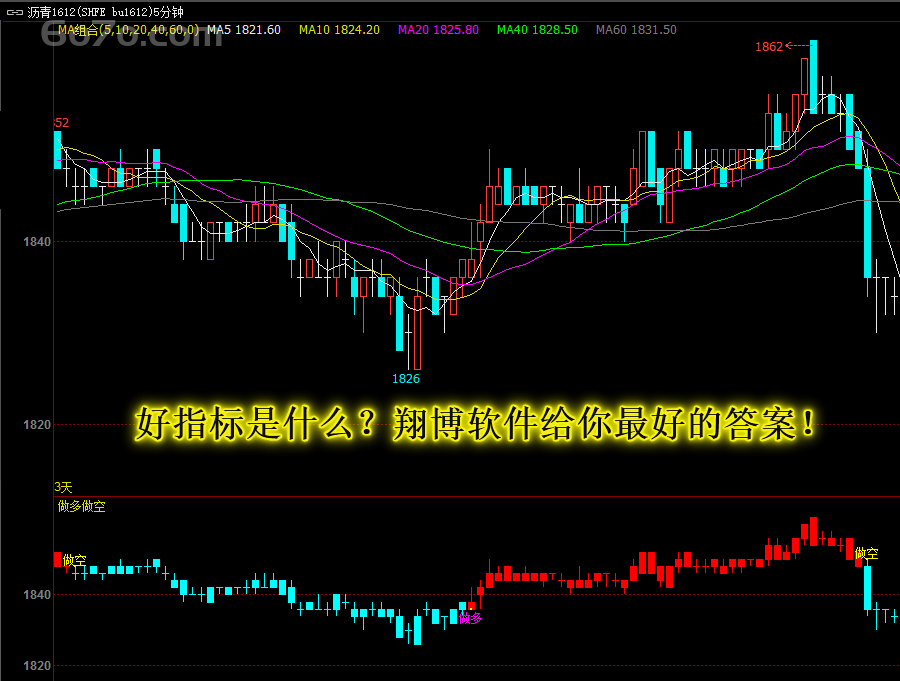Viewport: 900px width, 681px height.
Task: Select the chart title 沥青1612(SHFE bu1612)5分钟
Action: [105, 12]
